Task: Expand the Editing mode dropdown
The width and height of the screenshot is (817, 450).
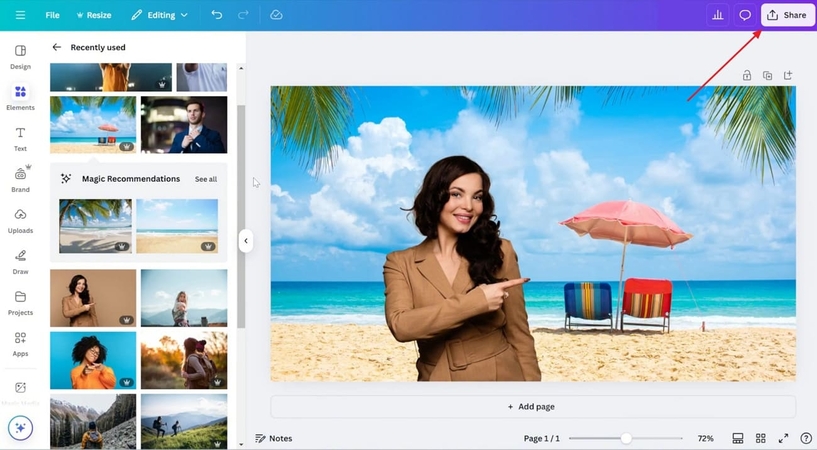Action: point(159,15)
